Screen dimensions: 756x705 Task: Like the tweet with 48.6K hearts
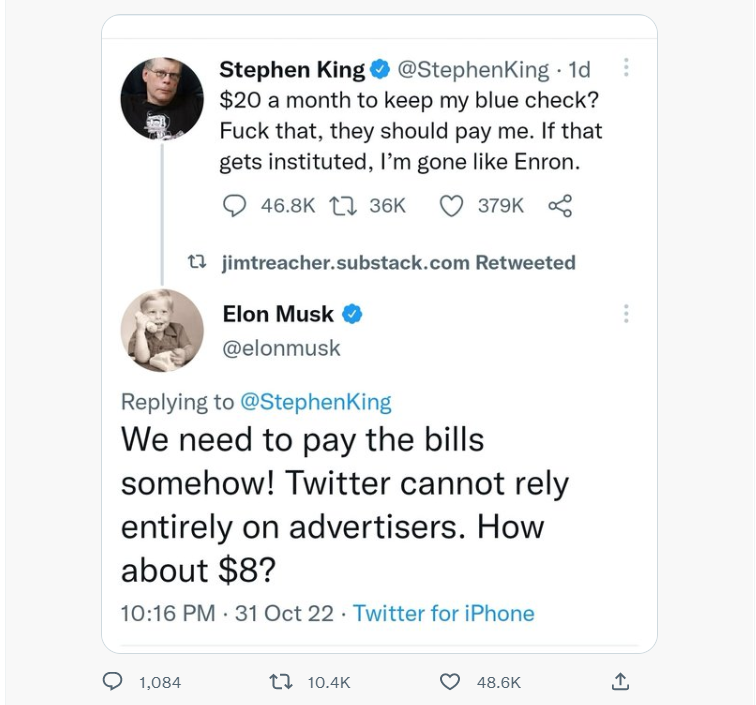point(450,682)
